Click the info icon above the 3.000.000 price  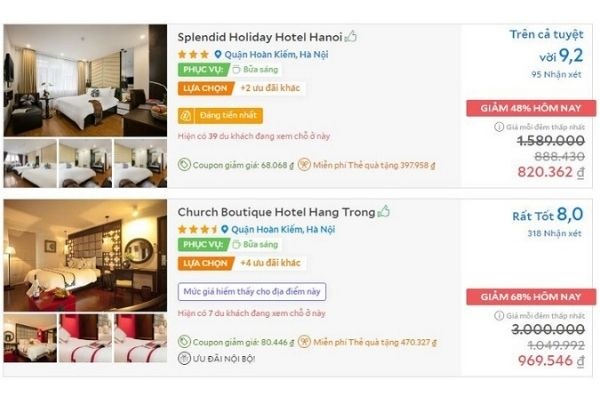coord(499,316)
